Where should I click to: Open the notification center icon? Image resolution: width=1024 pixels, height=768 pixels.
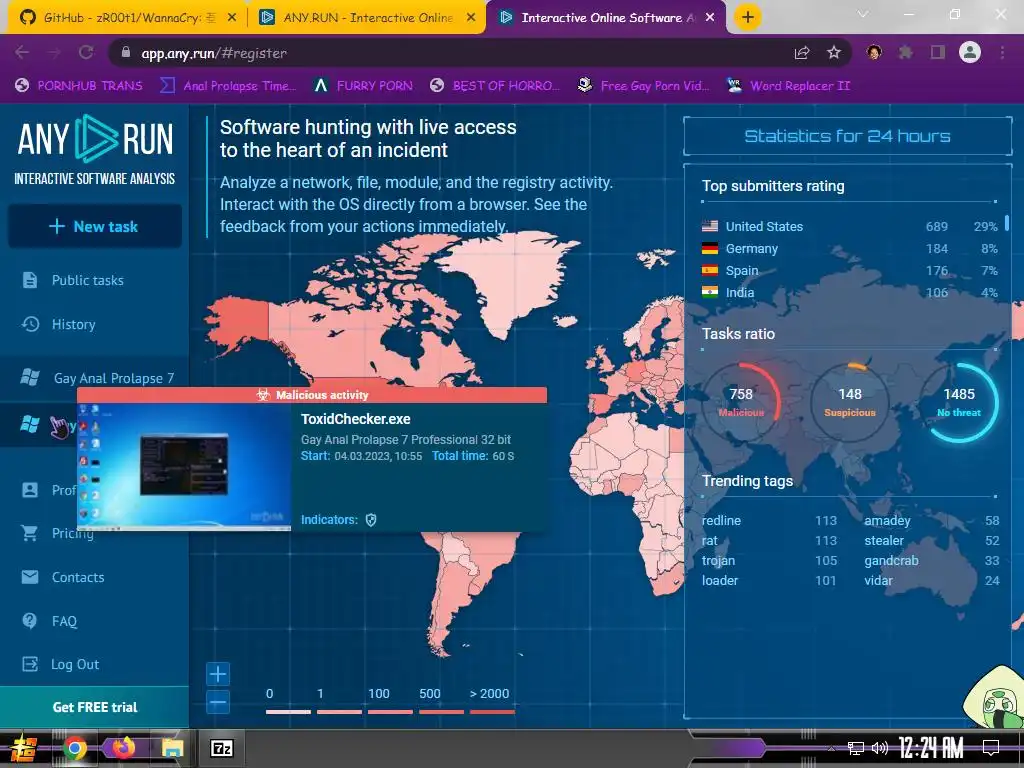point(991,748)
